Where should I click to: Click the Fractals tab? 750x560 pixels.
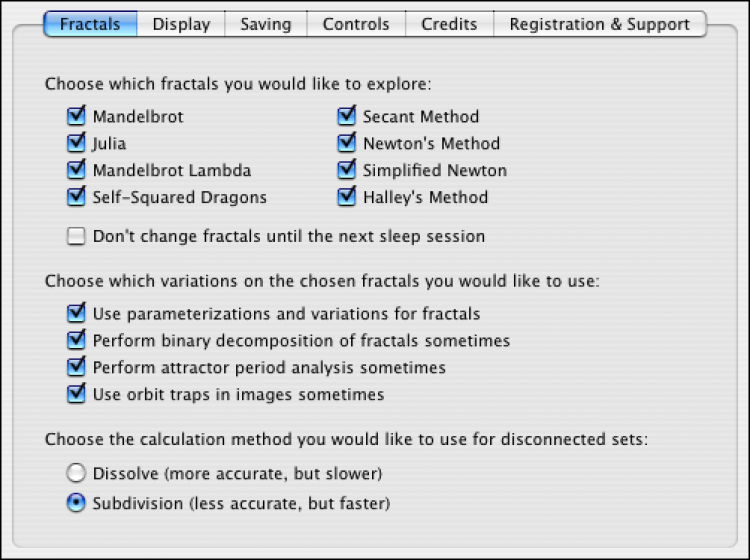pos(90,24)
